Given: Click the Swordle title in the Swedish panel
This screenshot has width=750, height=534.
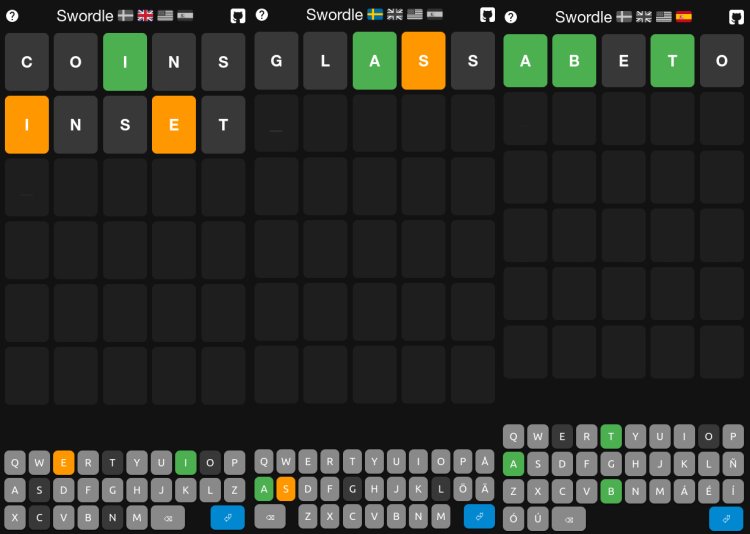Looking at the screenshot, I should click(x=334, y=15).
